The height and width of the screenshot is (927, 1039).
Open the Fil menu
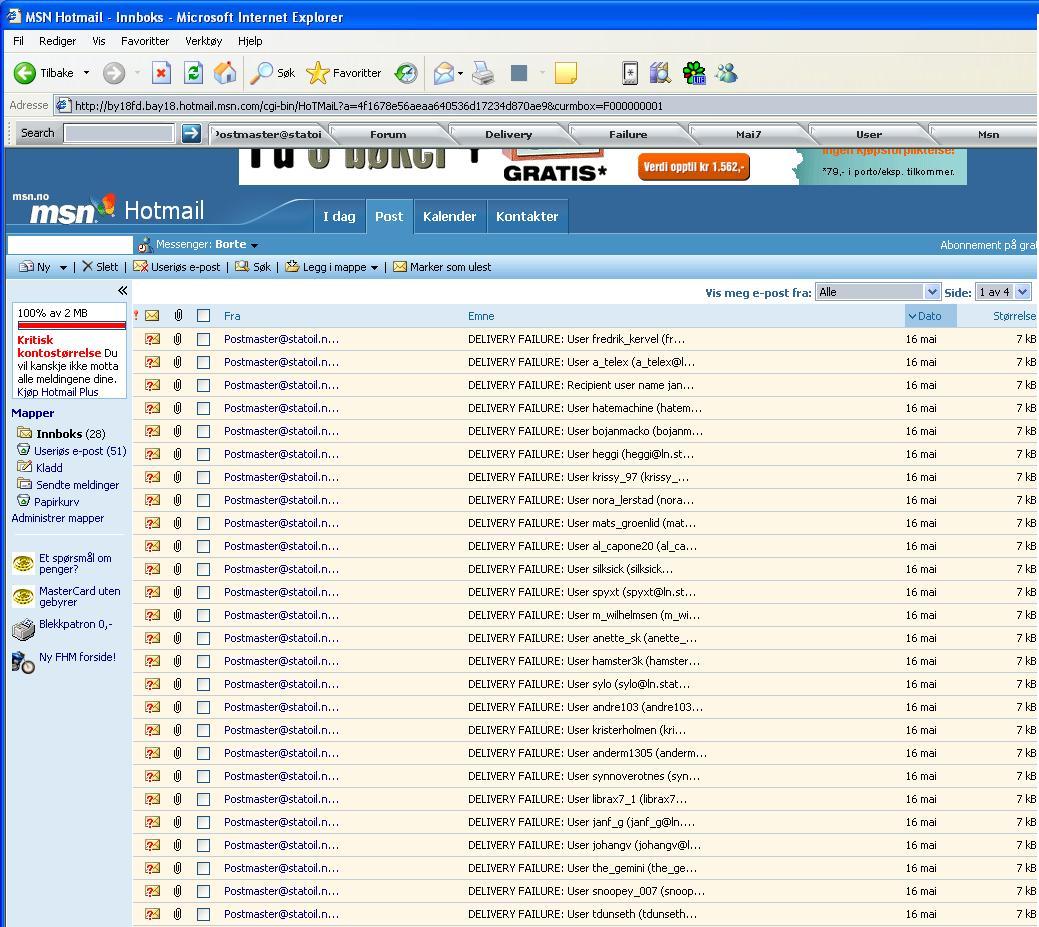click(x=19, y=41)
